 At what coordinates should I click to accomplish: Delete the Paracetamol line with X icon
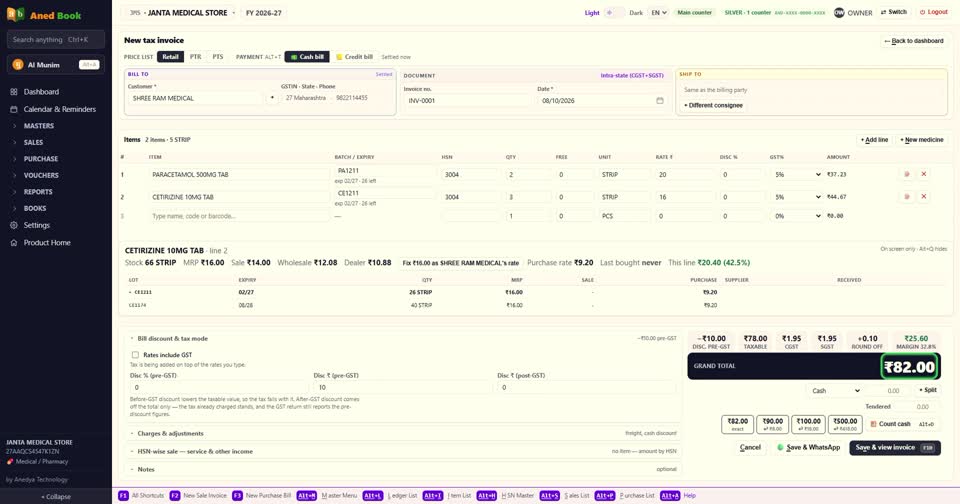[x=924, y=175]
